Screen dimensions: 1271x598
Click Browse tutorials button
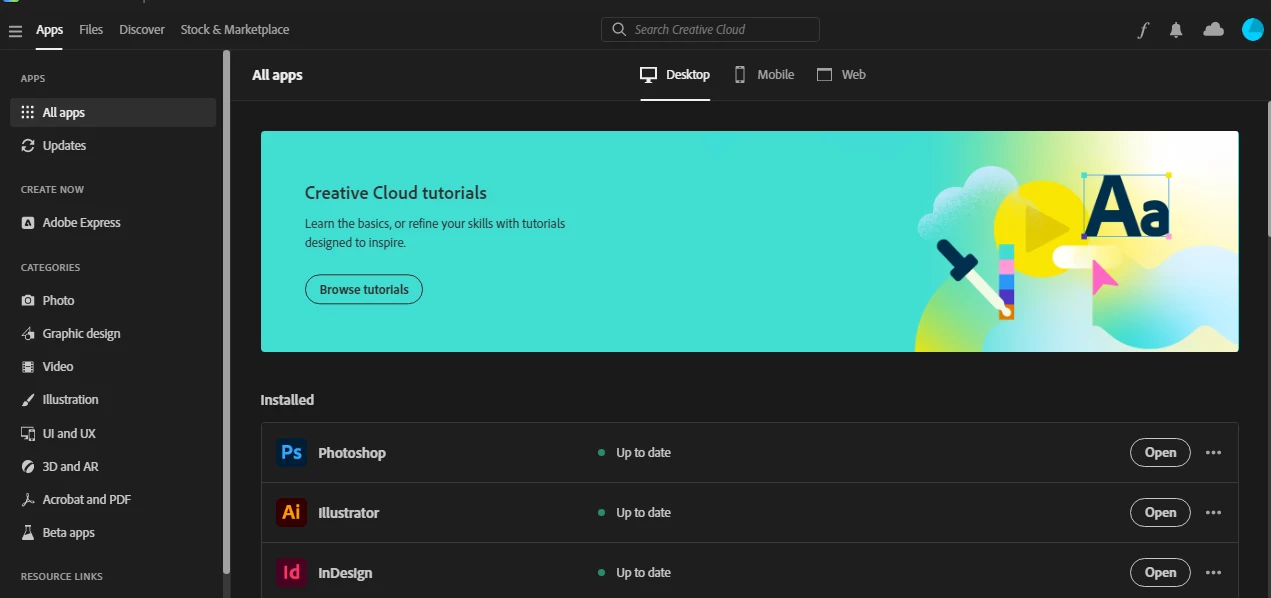pyautogui.click(x=364, y=290)
